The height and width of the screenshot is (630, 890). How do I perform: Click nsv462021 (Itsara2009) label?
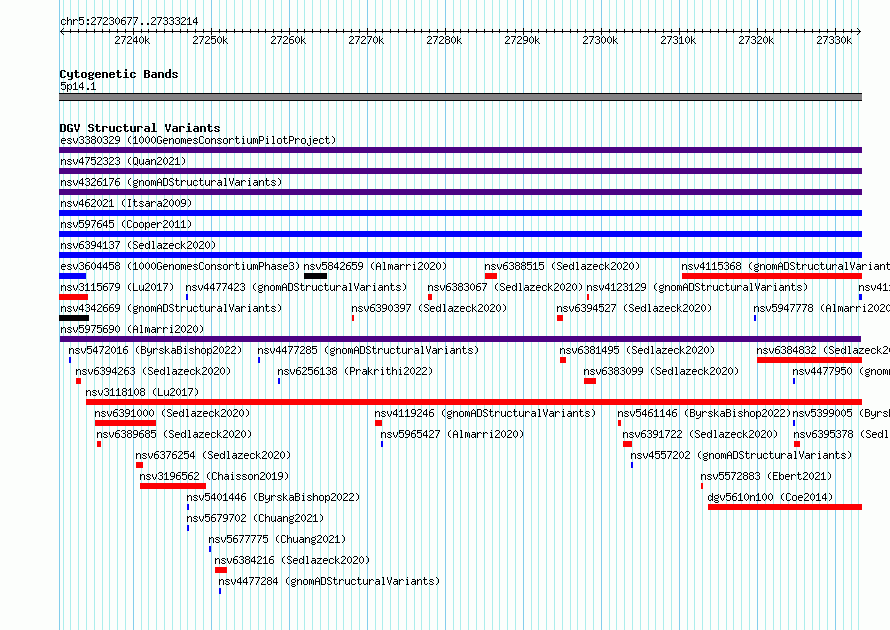pos(126,203)
